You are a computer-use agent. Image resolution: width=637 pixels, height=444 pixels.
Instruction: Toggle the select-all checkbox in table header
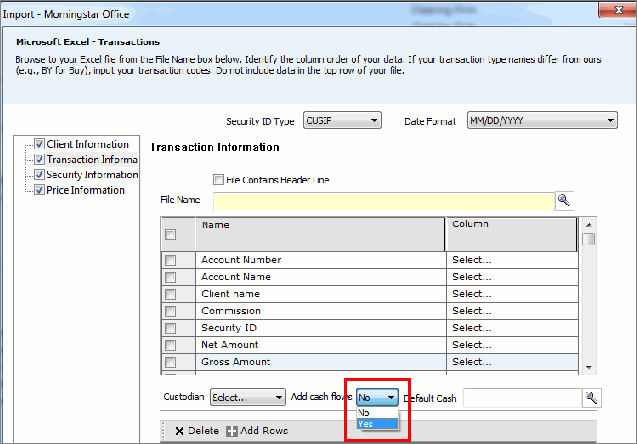(171, 235)
